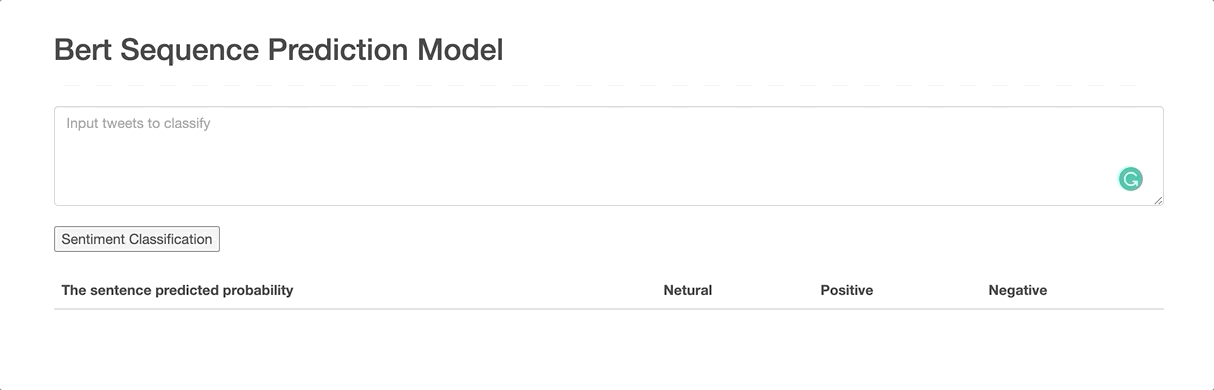This screenshot has width=1214, height=390.
Task: Select the 'Netural' column header
Action: point(688,290)
